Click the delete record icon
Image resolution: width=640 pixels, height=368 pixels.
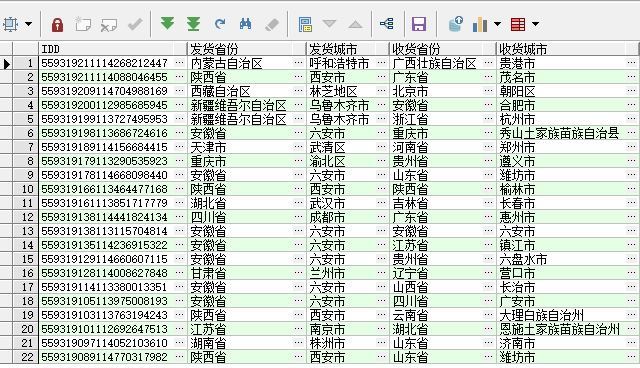[x=109, y=25]
